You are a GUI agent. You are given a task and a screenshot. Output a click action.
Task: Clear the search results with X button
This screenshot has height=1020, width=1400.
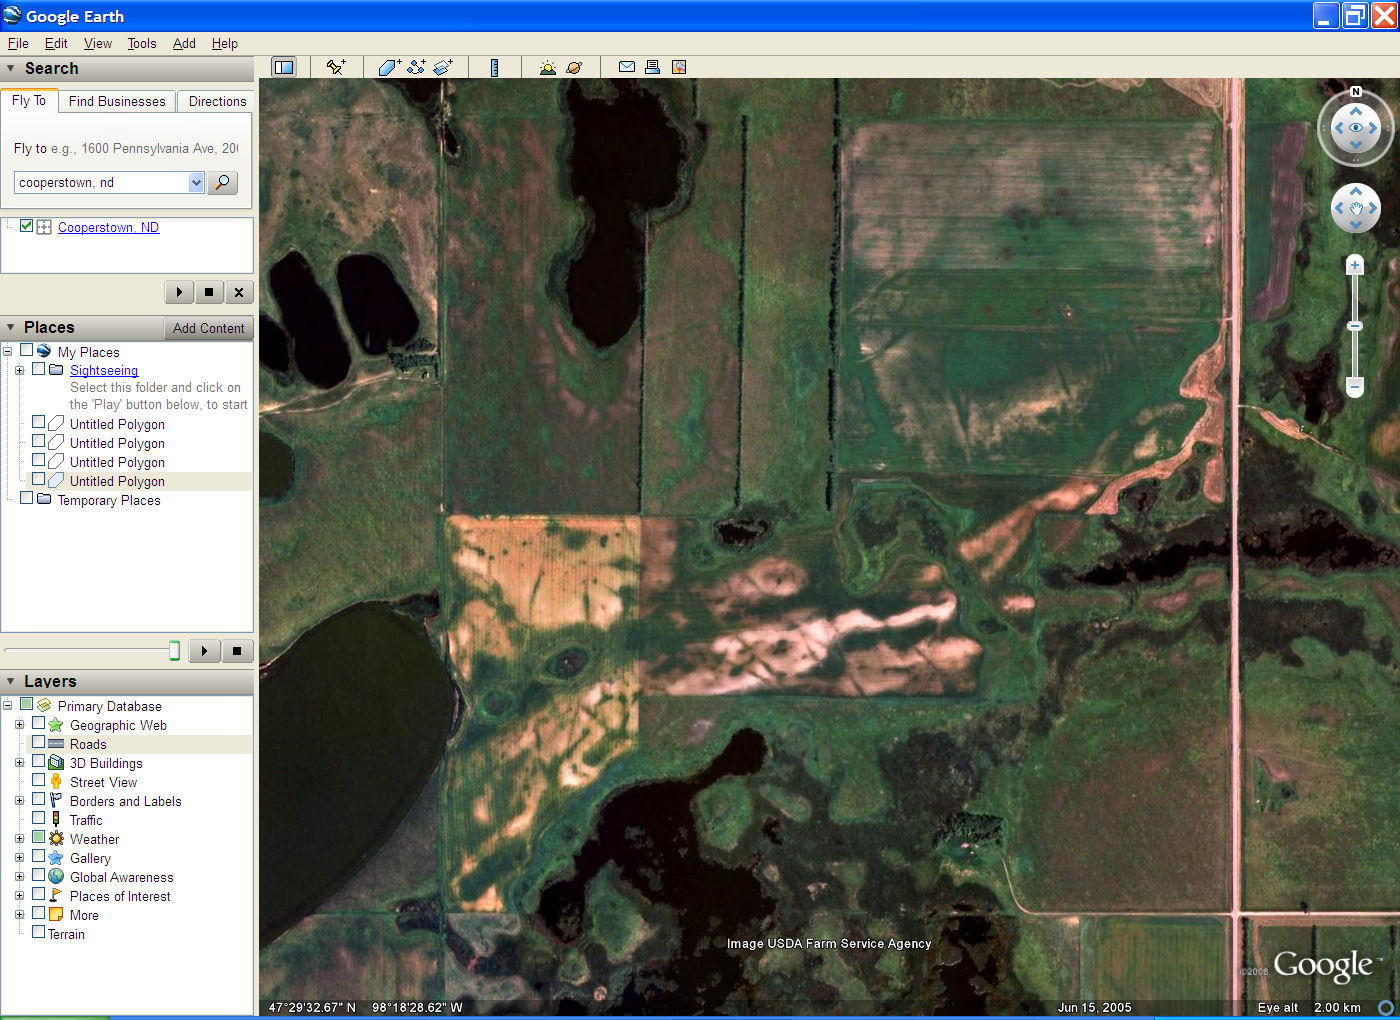coord(238,292)
